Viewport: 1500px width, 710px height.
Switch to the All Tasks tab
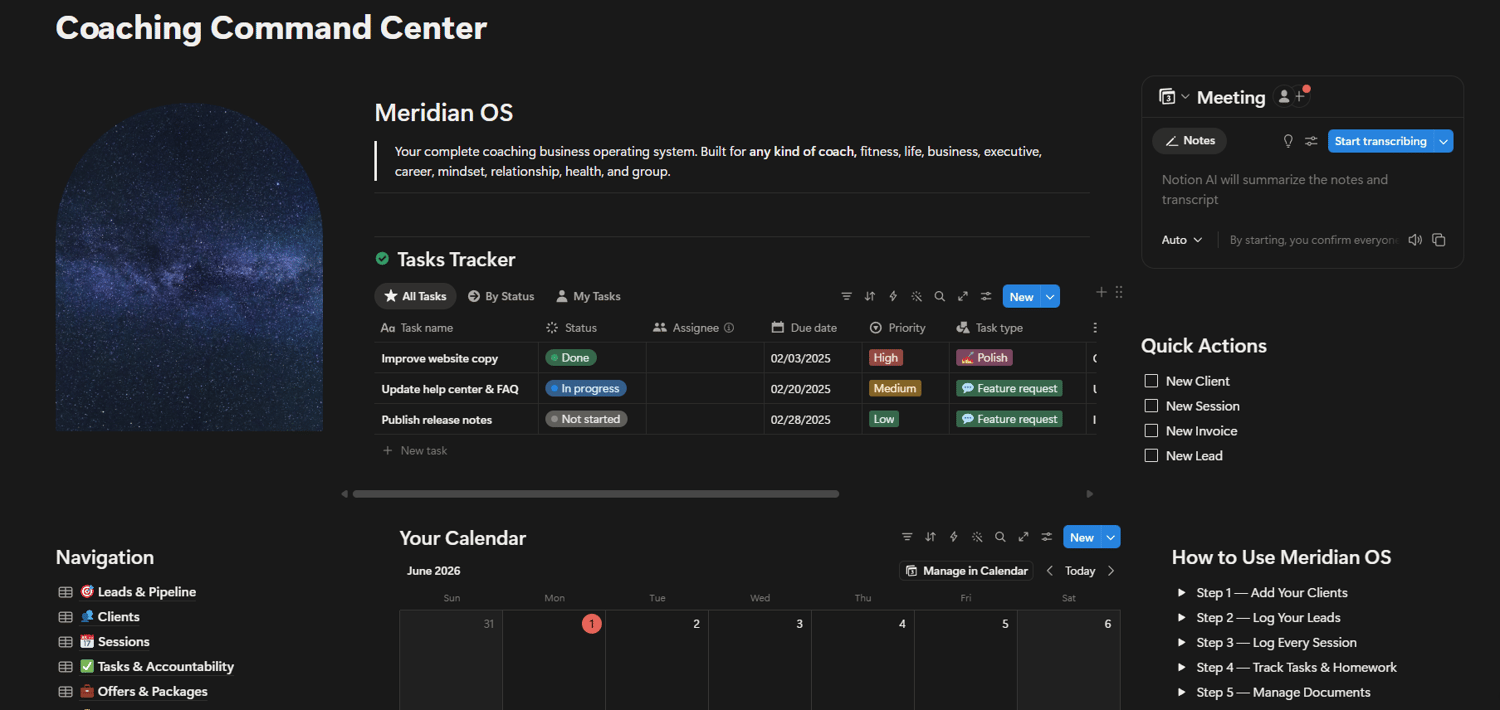pos(415,296)
